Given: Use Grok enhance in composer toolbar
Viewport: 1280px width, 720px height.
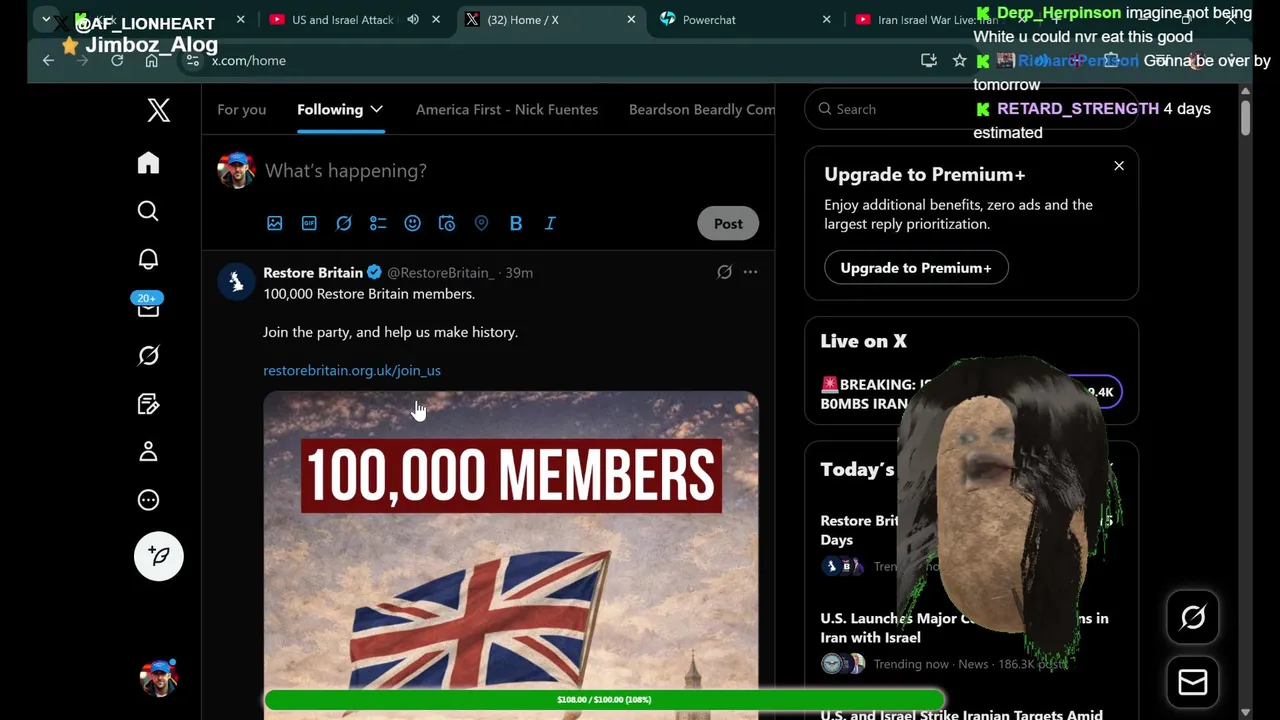Looking at the screenshot, I should point(344,223).
